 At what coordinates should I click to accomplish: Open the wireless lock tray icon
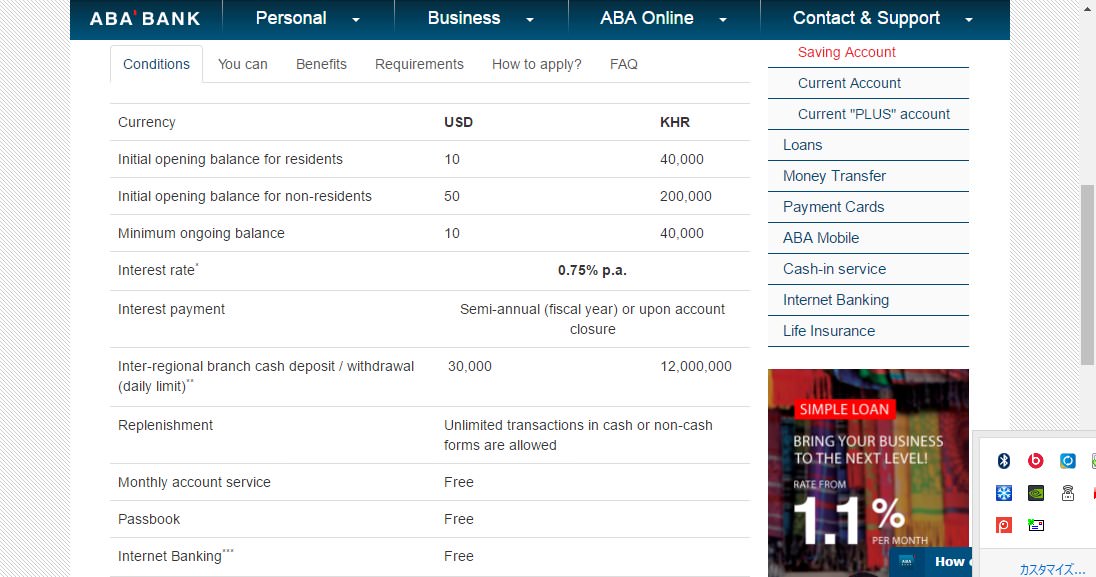1068,493
